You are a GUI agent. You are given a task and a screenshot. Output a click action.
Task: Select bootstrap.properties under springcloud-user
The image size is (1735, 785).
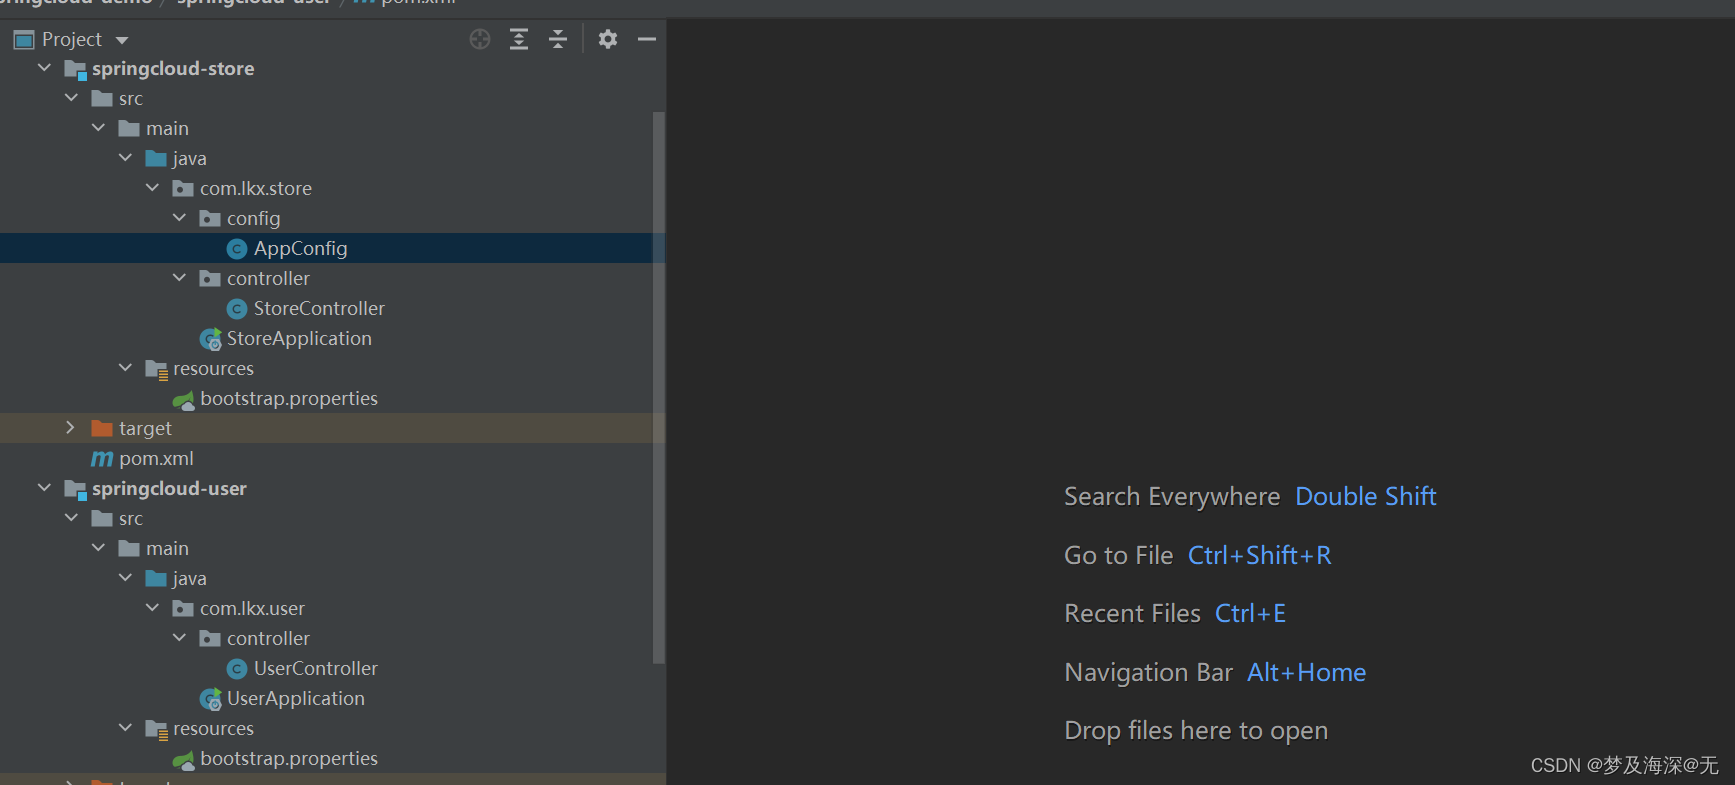click(x=289, y=758)
